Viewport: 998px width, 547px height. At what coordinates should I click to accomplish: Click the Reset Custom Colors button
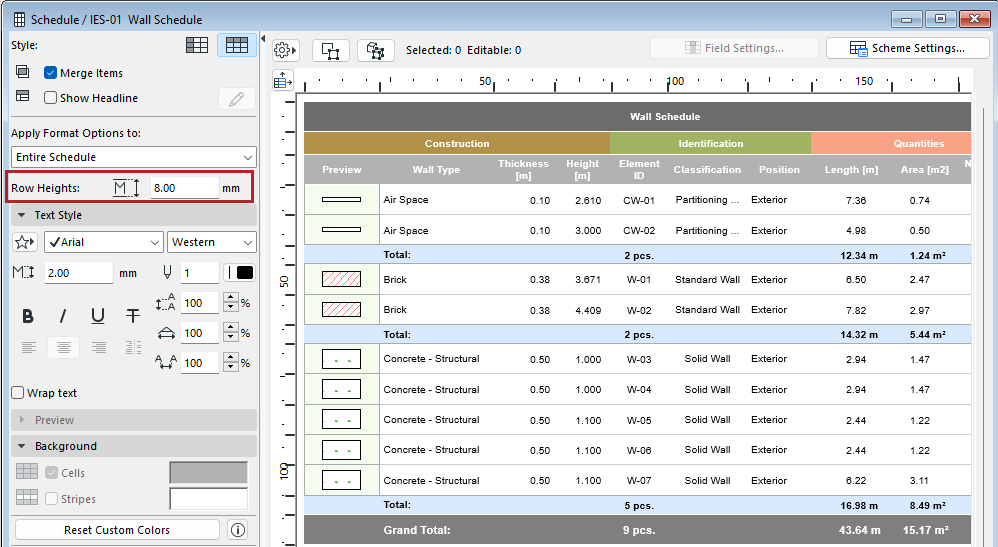tap(117, 530)
